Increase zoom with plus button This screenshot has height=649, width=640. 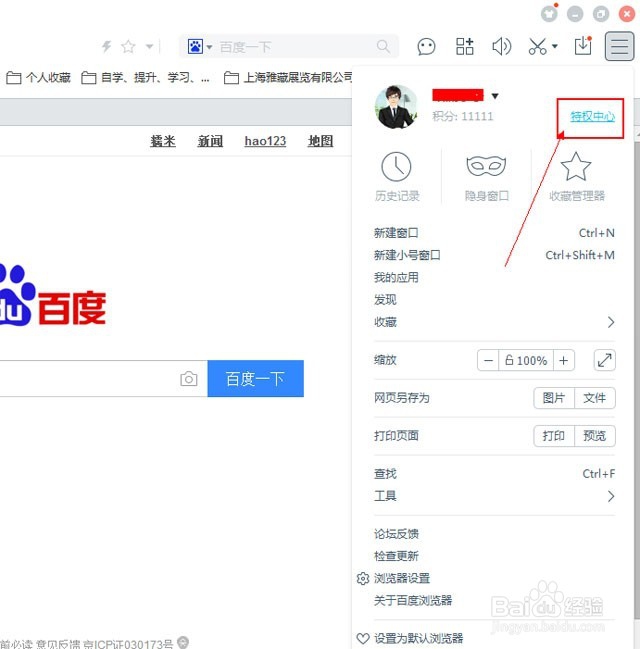563,360
